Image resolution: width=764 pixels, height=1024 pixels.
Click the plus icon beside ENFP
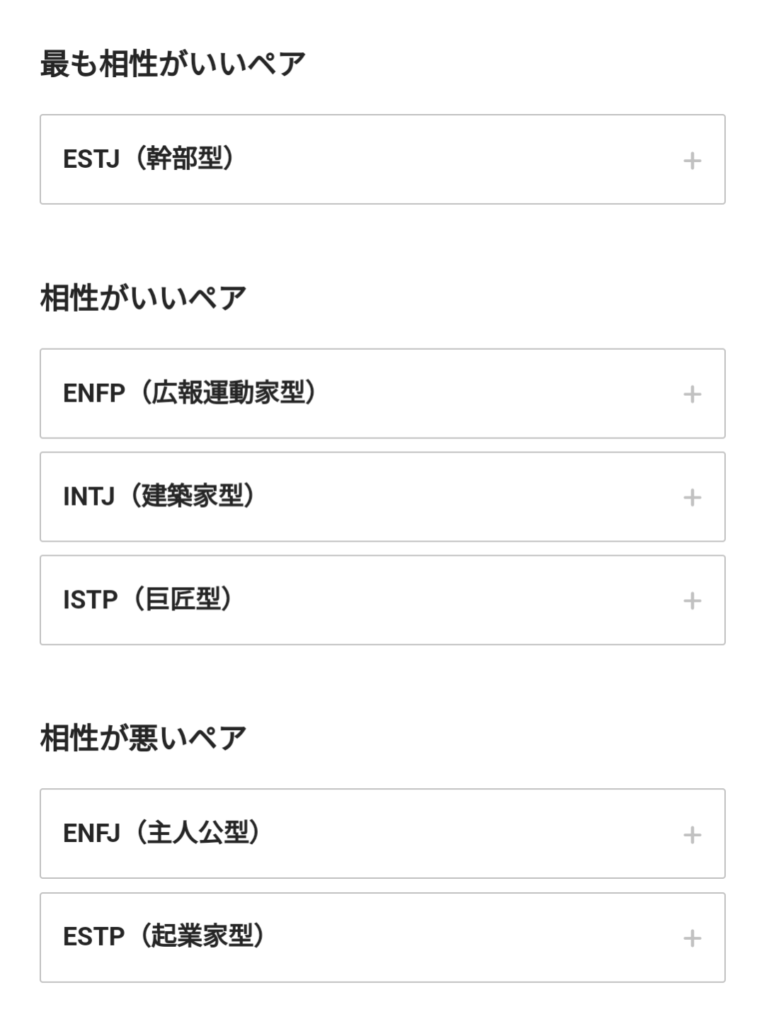pyautogui.click(x=691, y=394)
